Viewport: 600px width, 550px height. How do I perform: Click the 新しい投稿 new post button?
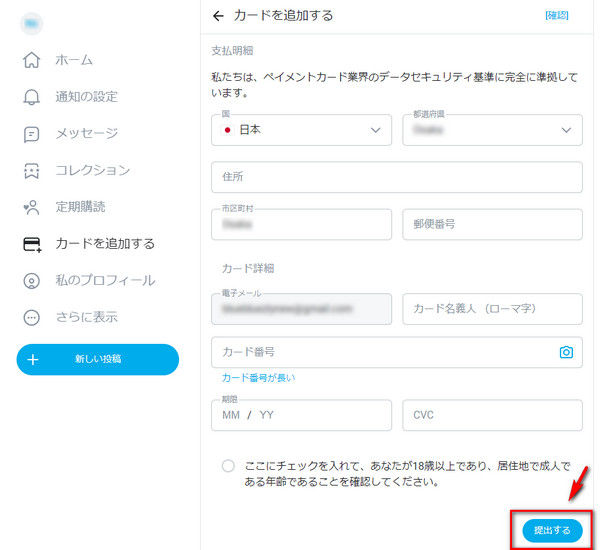coord(97,359)
